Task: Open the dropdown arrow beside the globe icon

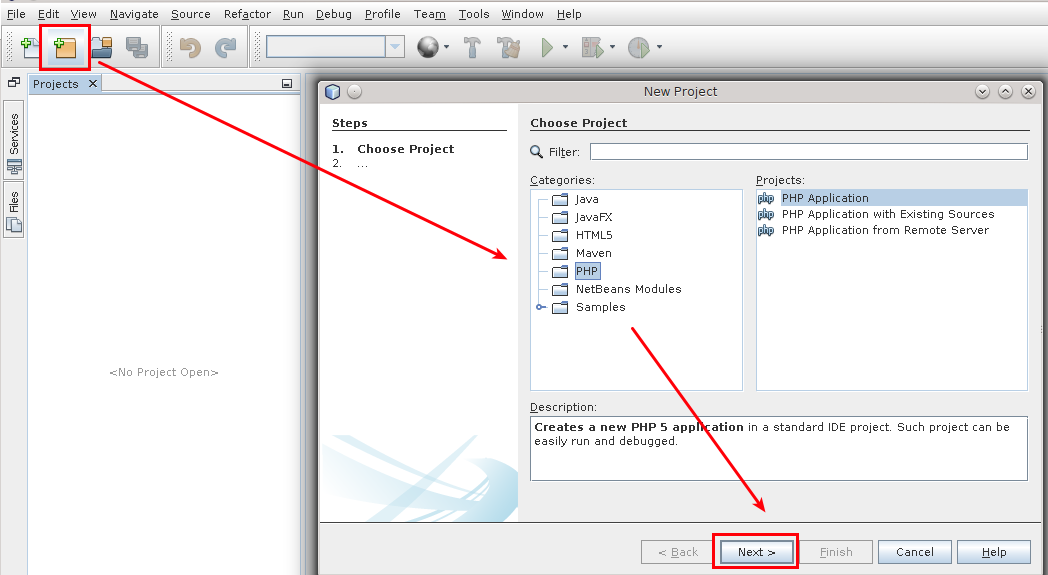Action: tap(446, 47)
